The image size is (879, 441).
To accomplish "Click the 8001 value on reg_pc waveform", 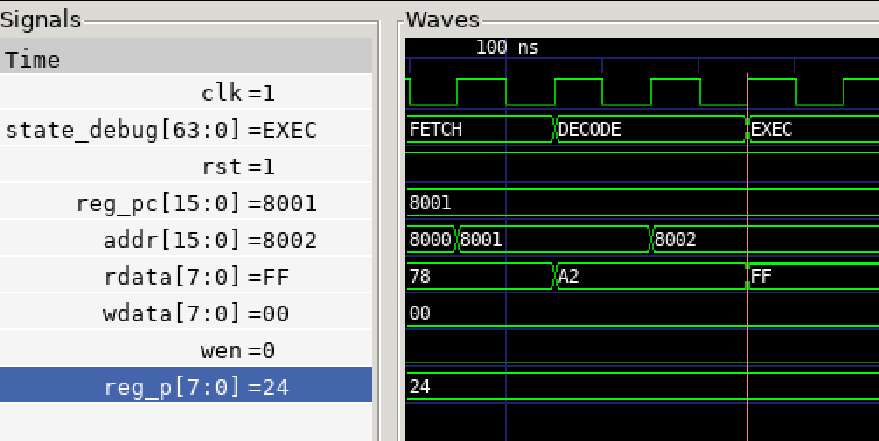I will [x=431, y=202].
